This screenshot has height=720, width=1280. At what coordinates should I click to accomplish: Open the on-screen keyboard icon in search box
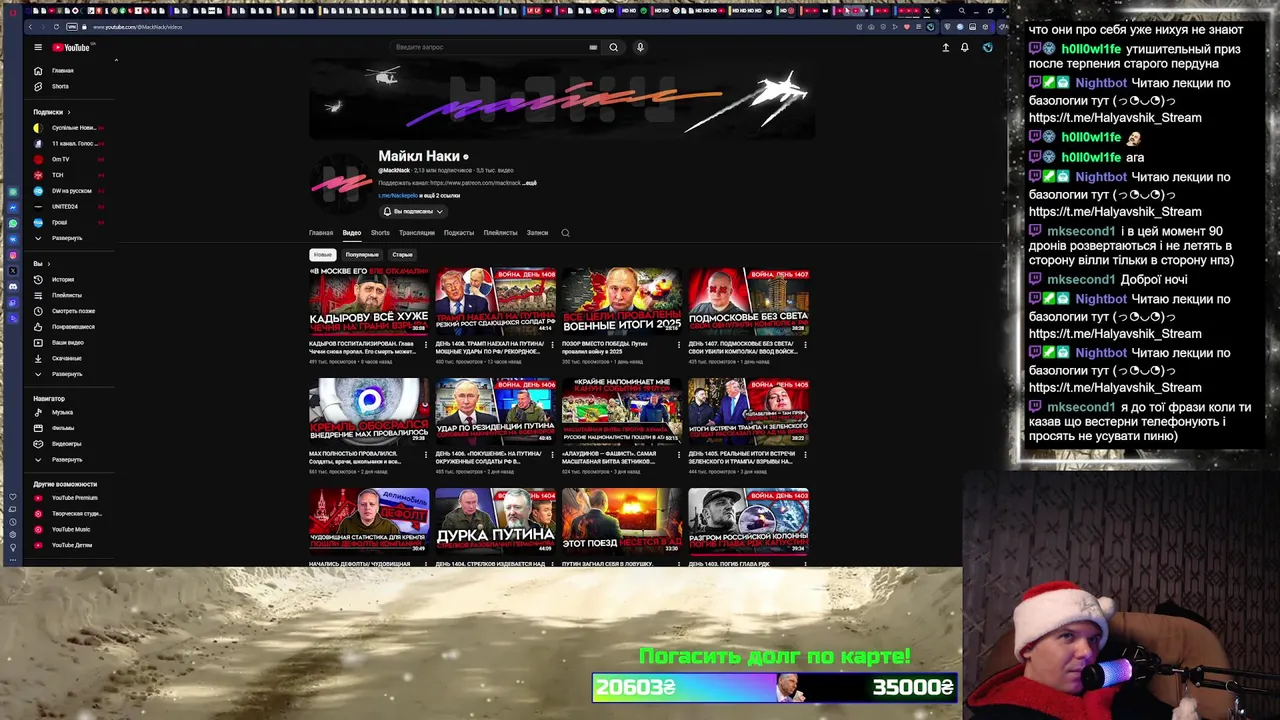(x=593, y=47)
